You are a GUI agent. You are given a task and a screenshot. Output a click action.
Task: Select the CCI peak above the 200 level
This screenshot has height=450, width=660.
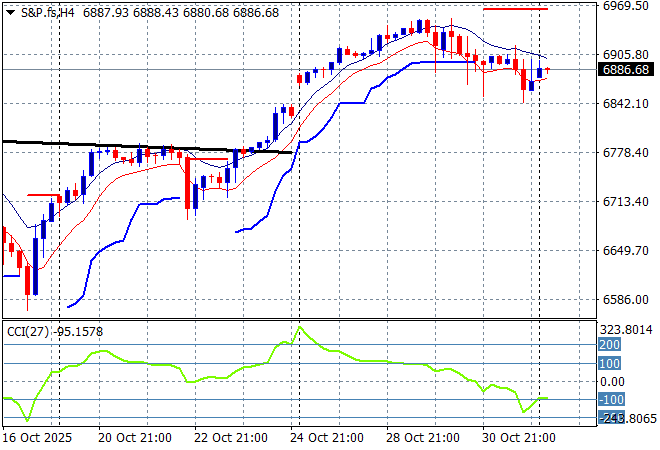pyautogui.click(x=300, y=327)
